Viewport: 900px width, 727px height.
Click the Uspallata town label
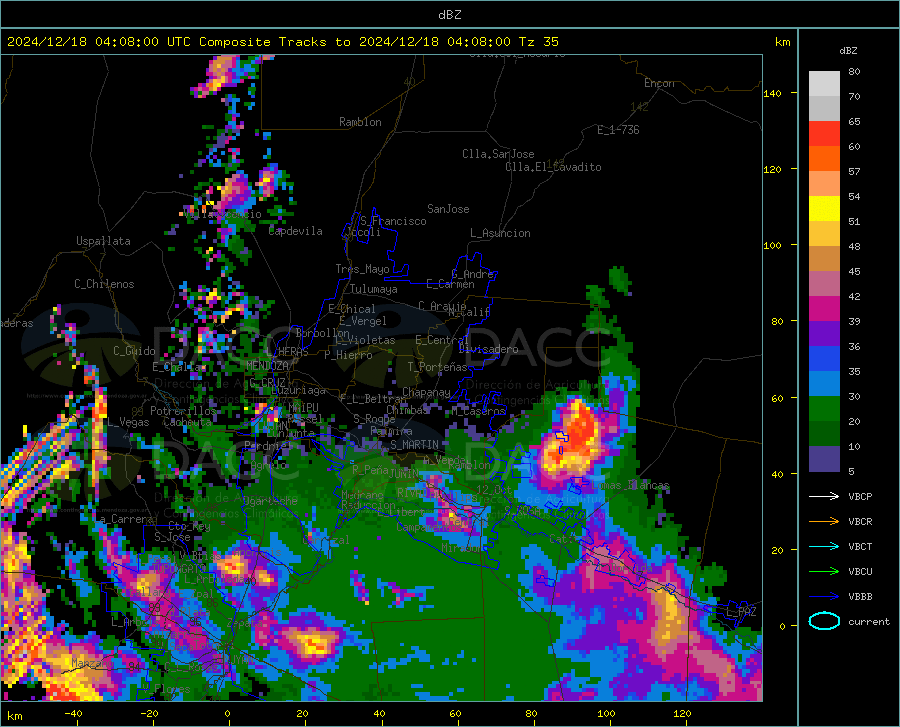(x=103, y=241)
